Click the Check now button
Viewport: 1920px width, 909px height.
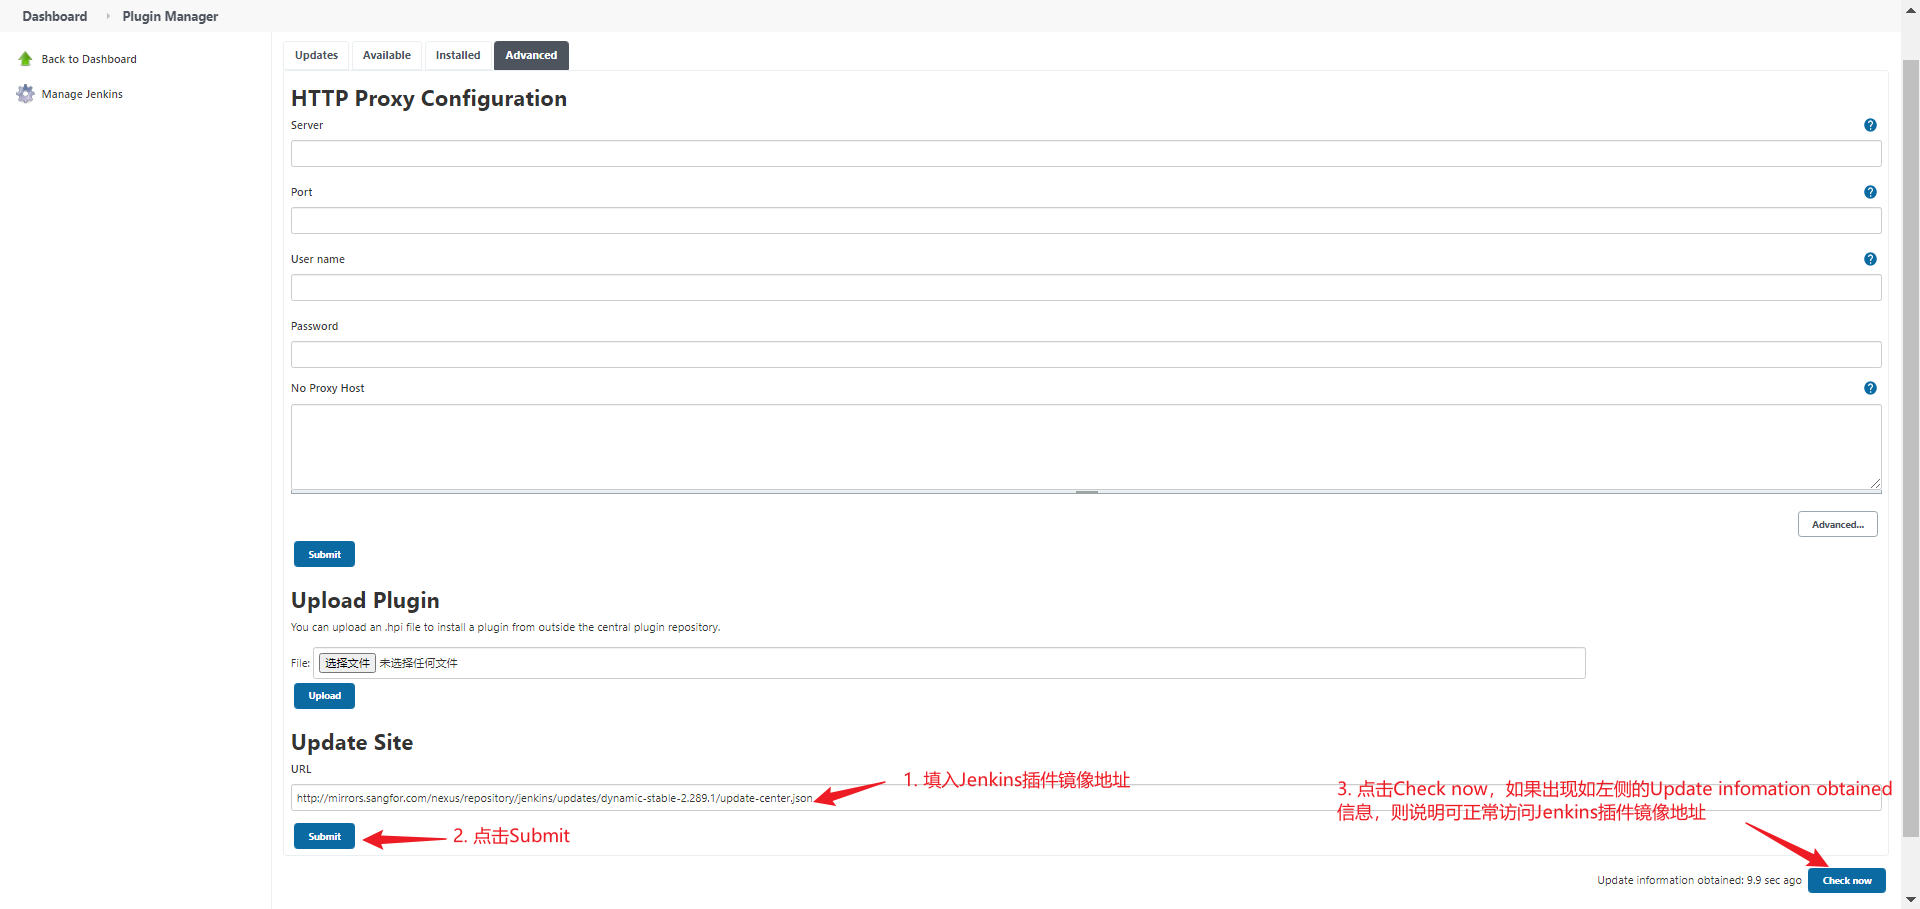(x=1846, y=880)
